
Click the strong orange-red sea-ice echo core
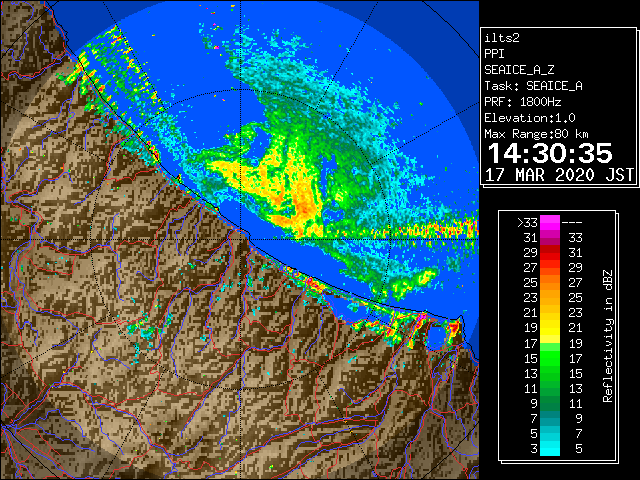coord(303,208)
